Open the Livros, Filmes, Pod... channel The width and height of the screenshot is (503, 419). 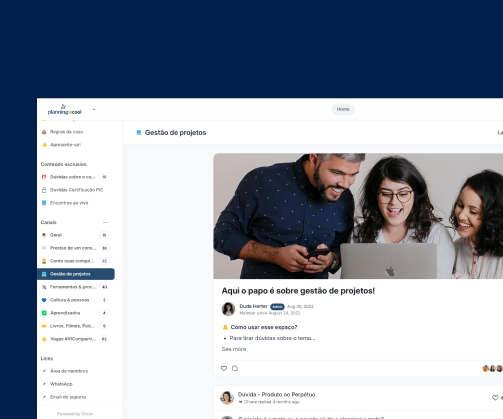click(x=76, y=326)
